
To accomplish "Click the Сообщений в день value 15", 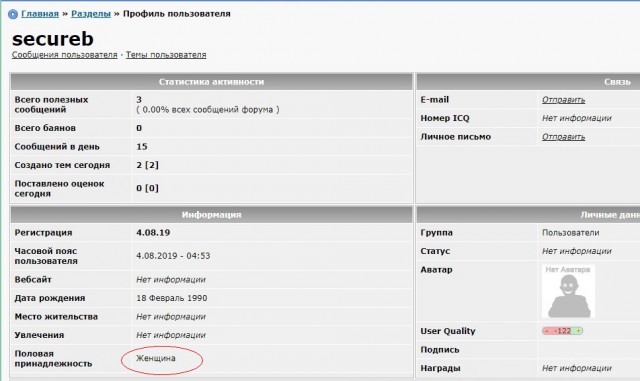I will (x=142, y=147).
